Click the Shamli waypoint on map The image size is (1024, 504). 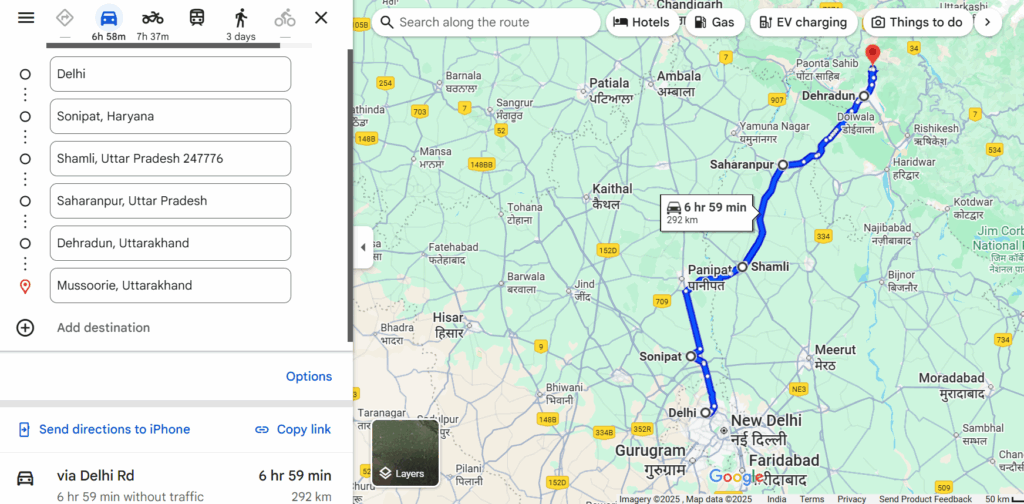coord(743,266)
